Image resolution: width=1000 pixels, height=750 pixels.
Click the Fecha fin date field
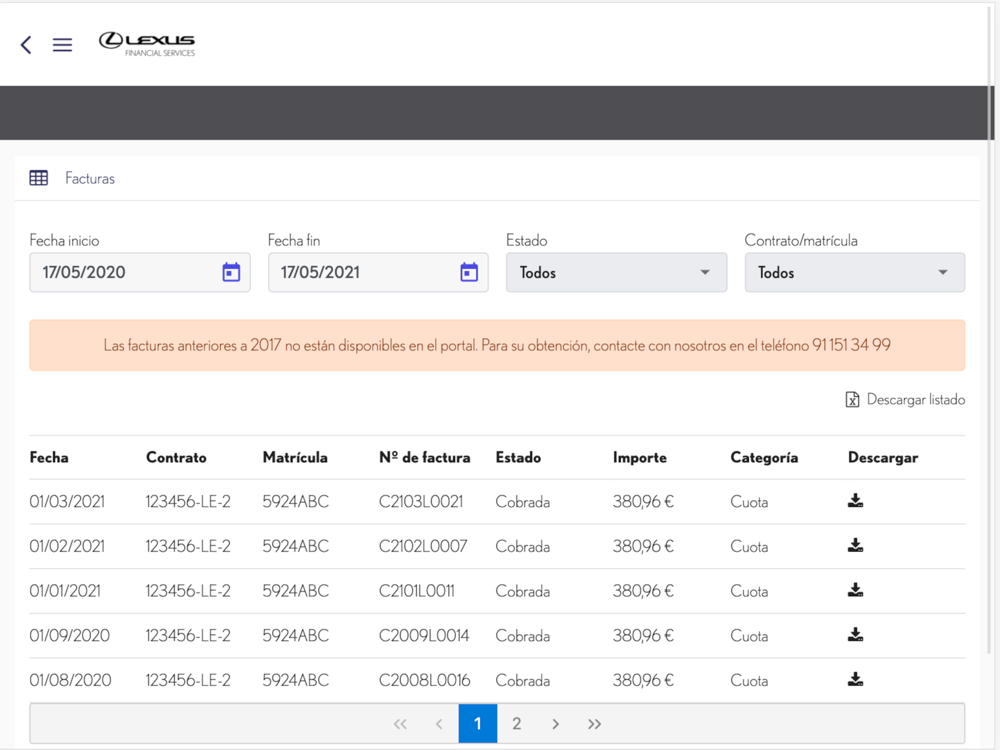[378, 272]
